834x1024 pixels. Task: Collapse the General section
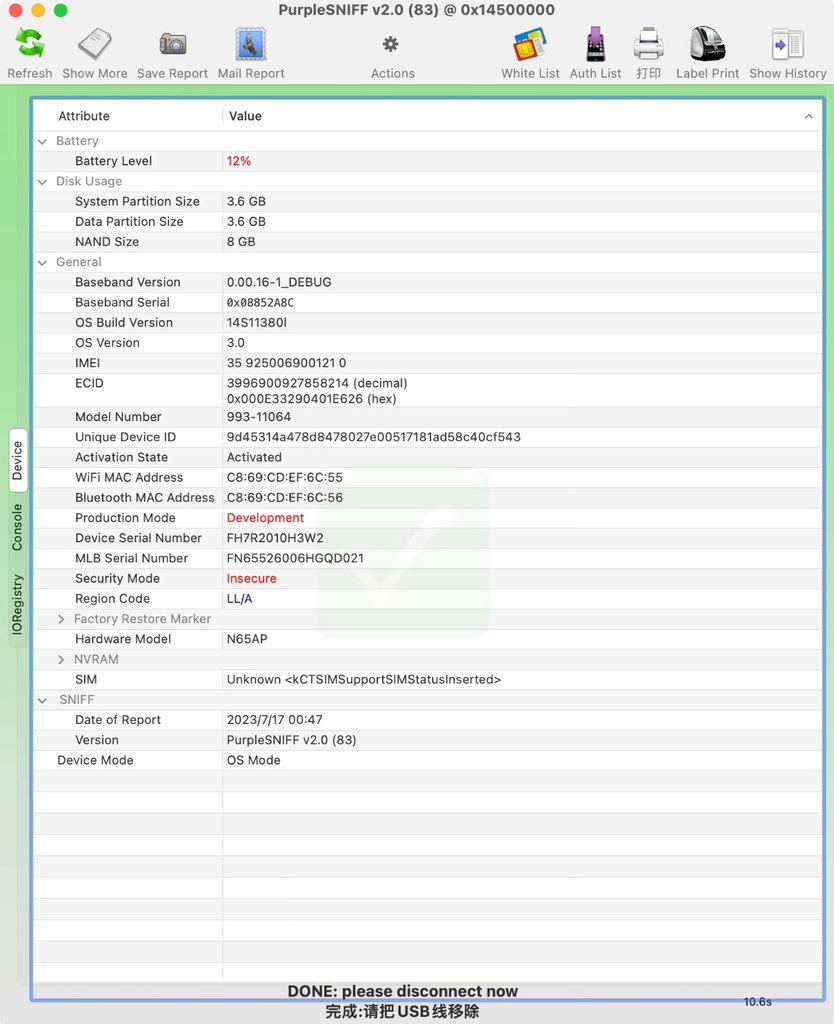[42, 263]
